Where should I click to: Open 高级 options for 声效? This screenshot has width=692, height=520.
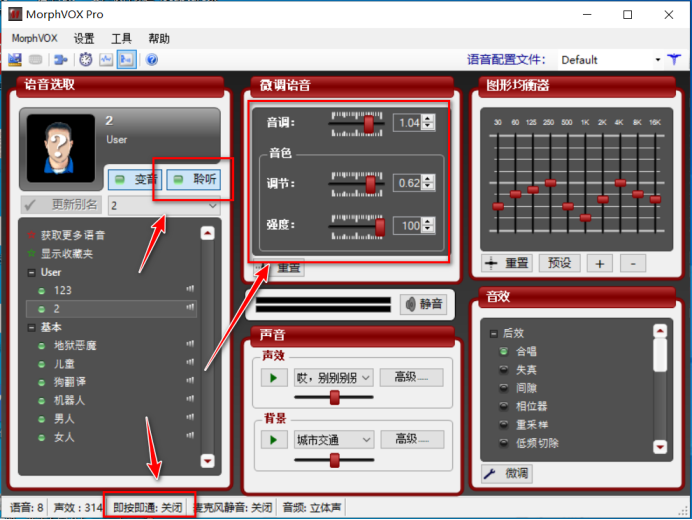click(411, 378)
